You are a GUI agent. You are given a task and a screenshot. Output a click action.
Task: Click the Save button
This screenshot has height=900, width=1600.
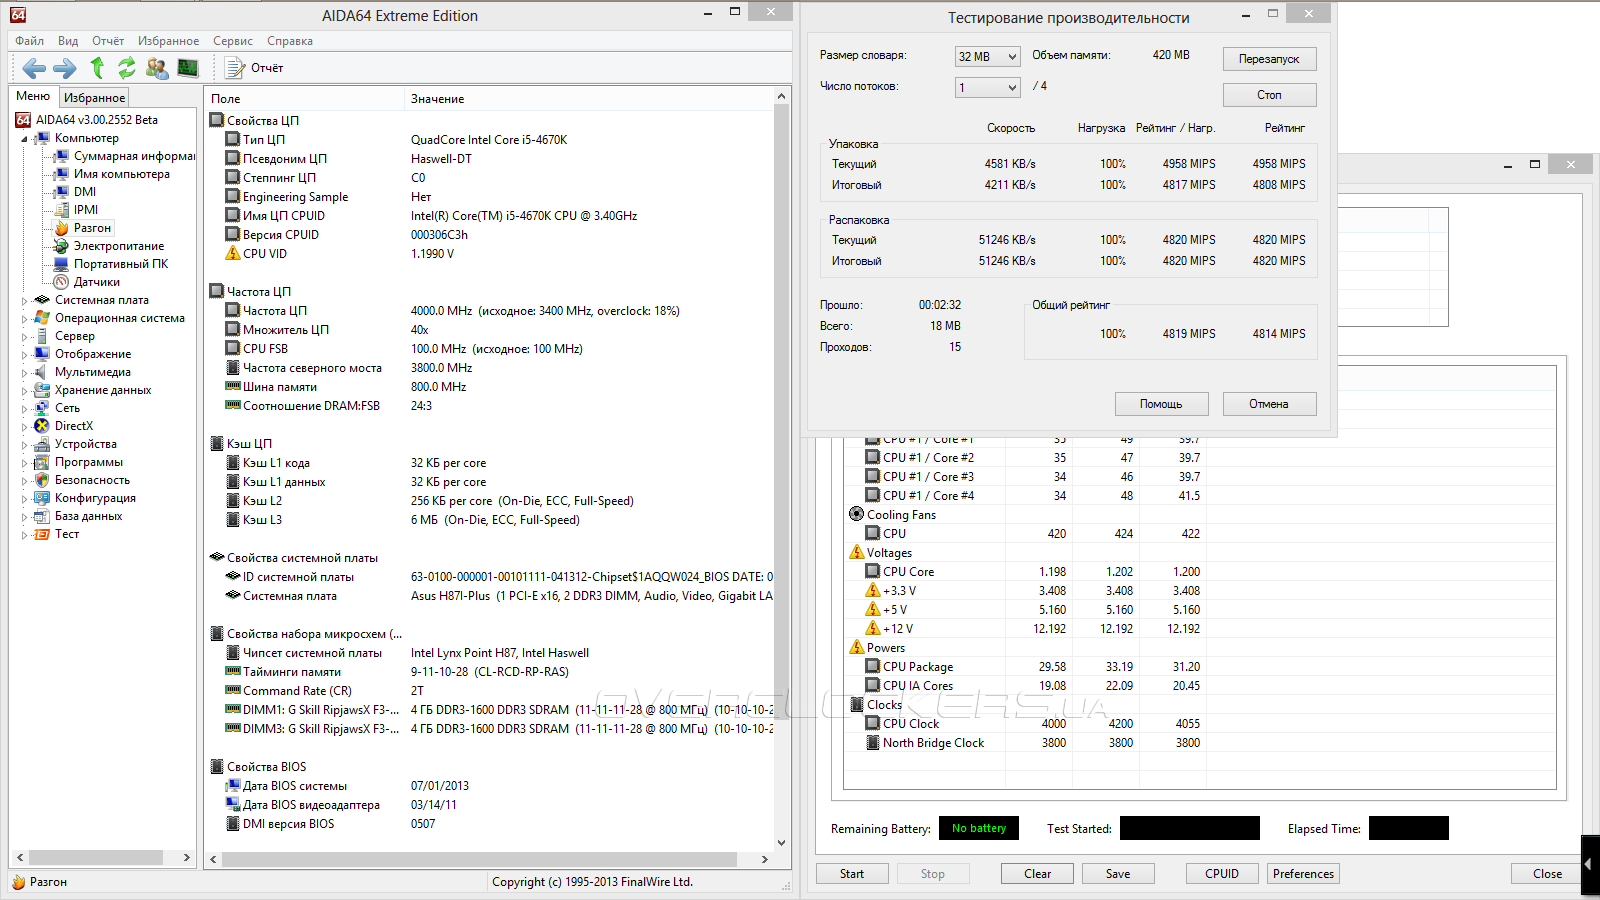(x=1118, y=874)
